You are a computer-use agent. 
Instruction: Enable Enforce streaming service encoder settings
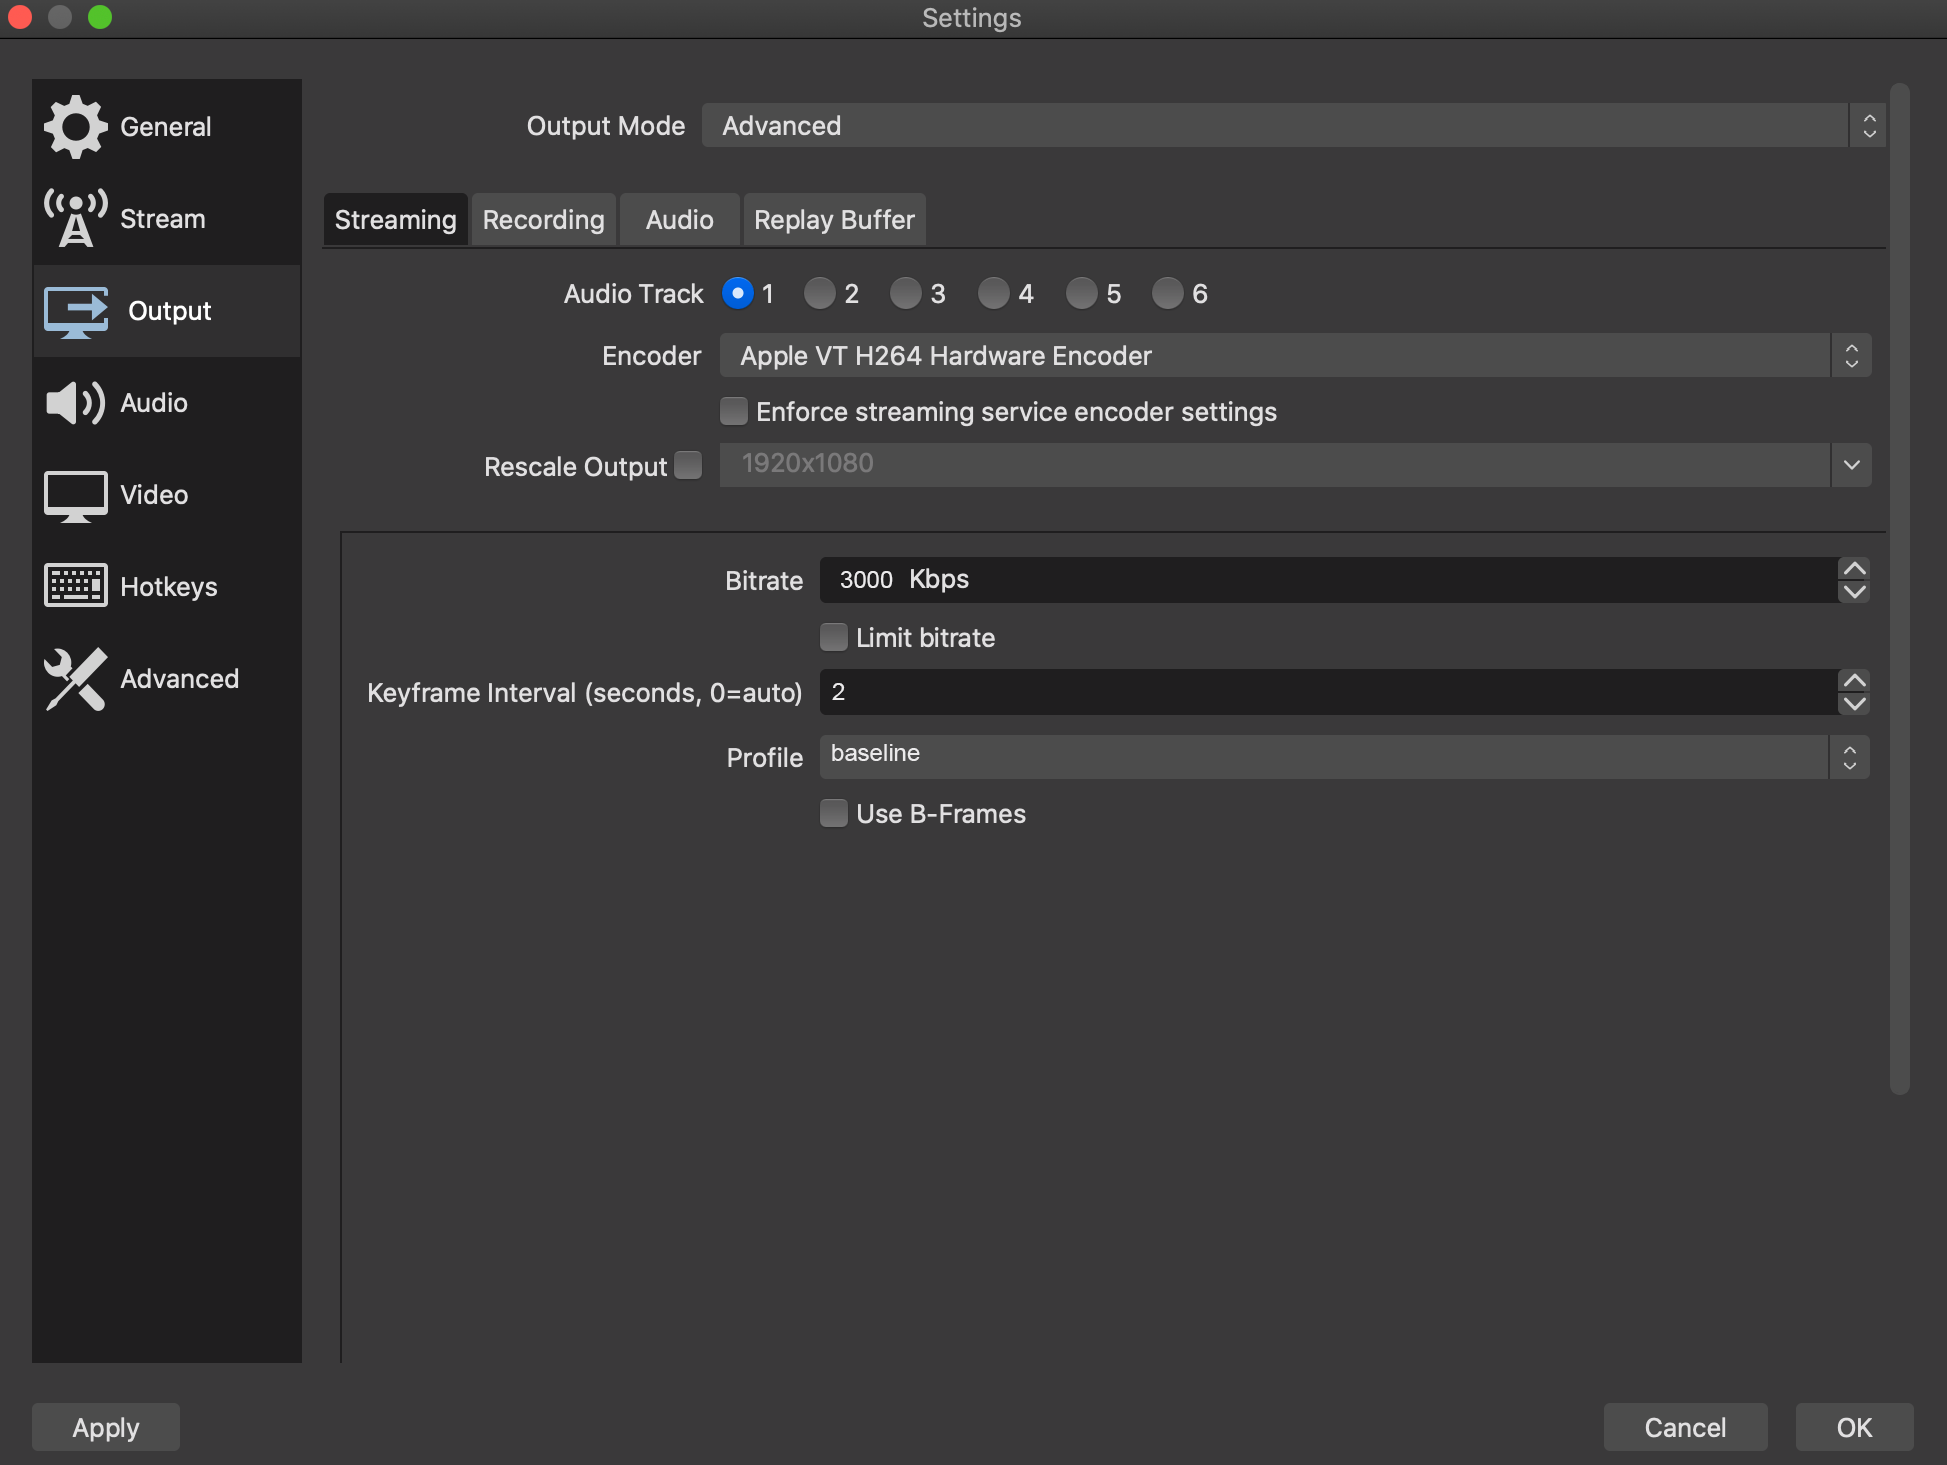[x=734, y=412]
